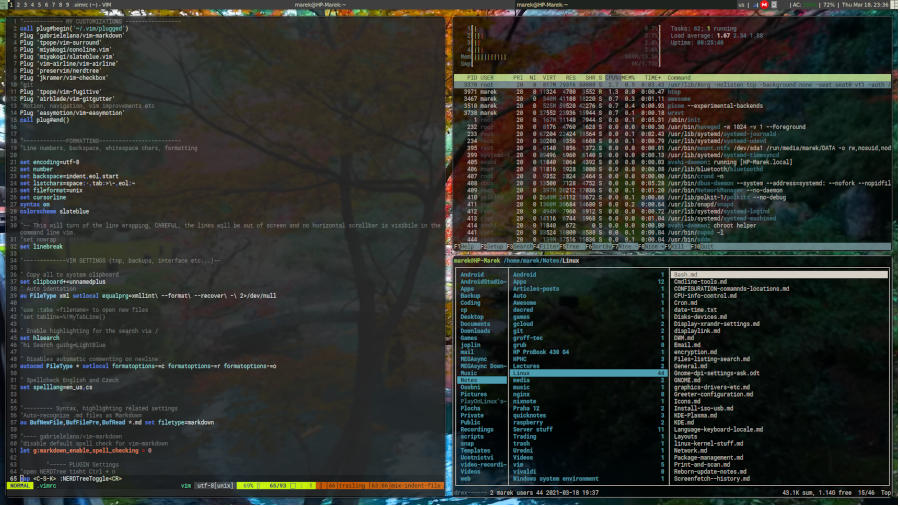900x507 pixels.
Task: Switch to workspace tag 5
Action: pyautogui.click(x=39, y=4)
